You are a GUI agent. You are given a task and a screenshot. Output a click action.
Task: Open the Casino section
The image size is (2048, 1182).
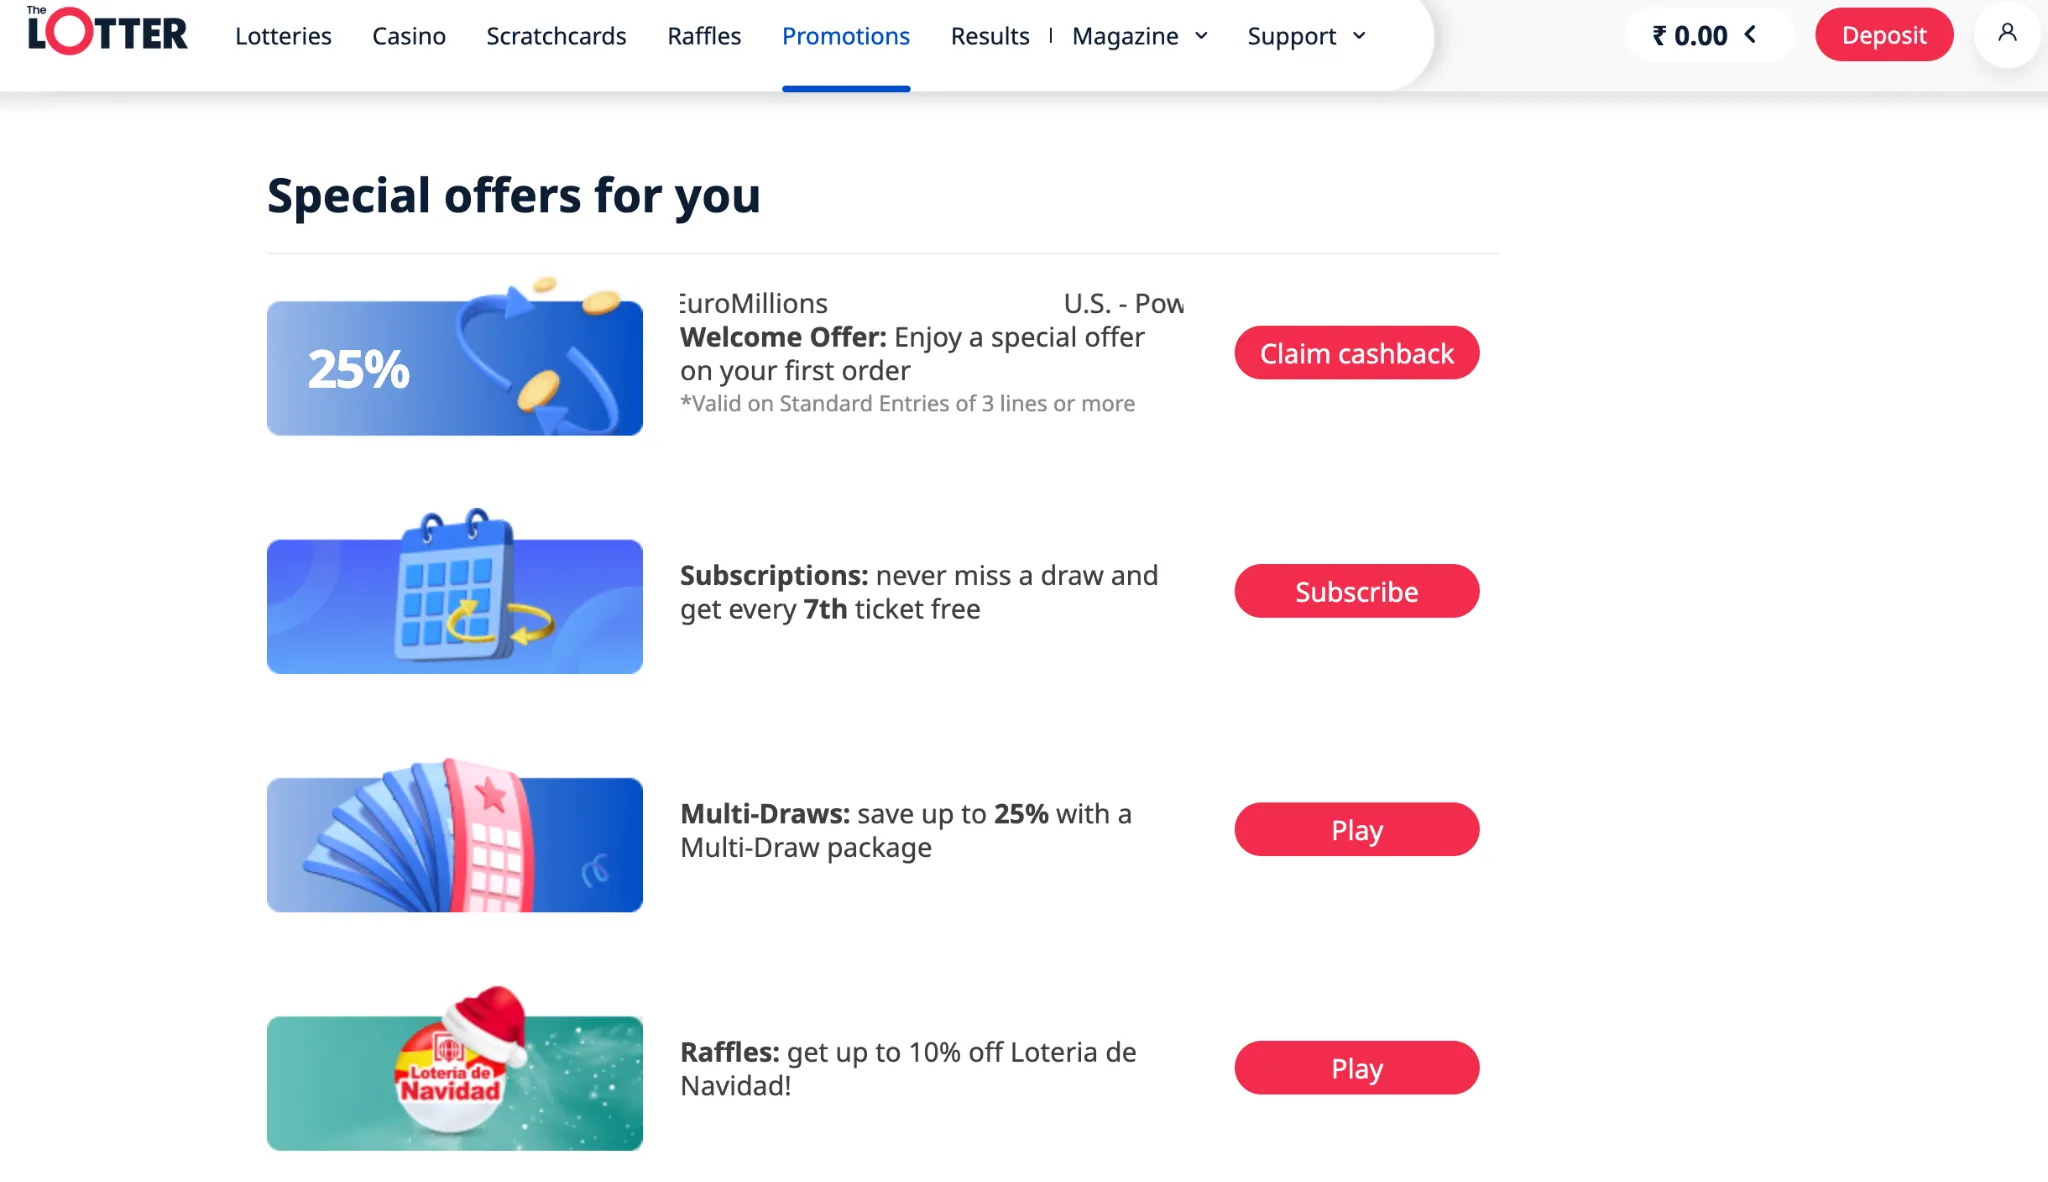[x=409, y=36]
